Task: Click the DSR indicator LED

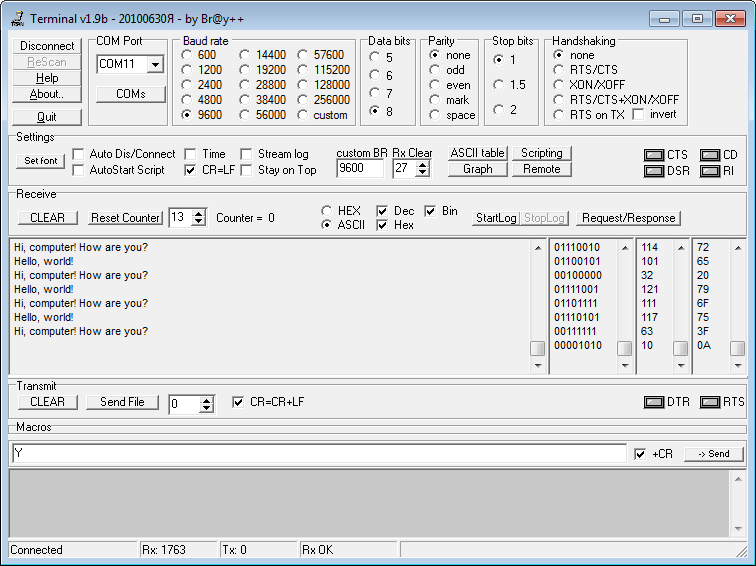Action: coord(654,171)
